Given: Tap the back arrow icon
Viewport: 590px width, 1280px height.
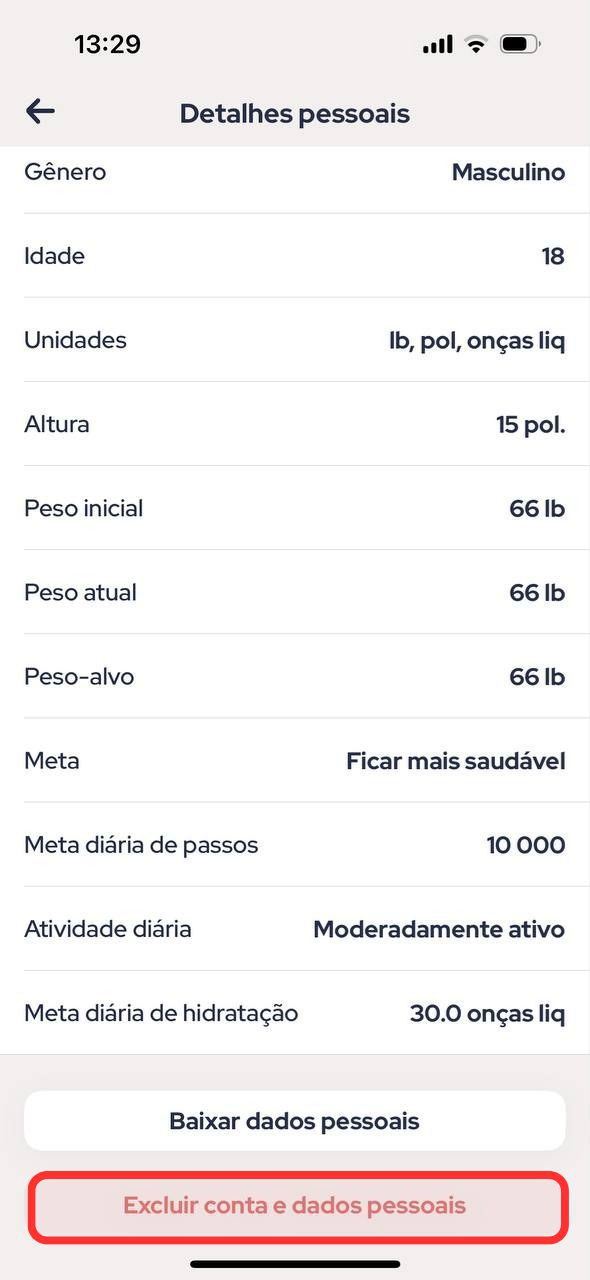Looking at the screenshot, I should pos(40,111).
